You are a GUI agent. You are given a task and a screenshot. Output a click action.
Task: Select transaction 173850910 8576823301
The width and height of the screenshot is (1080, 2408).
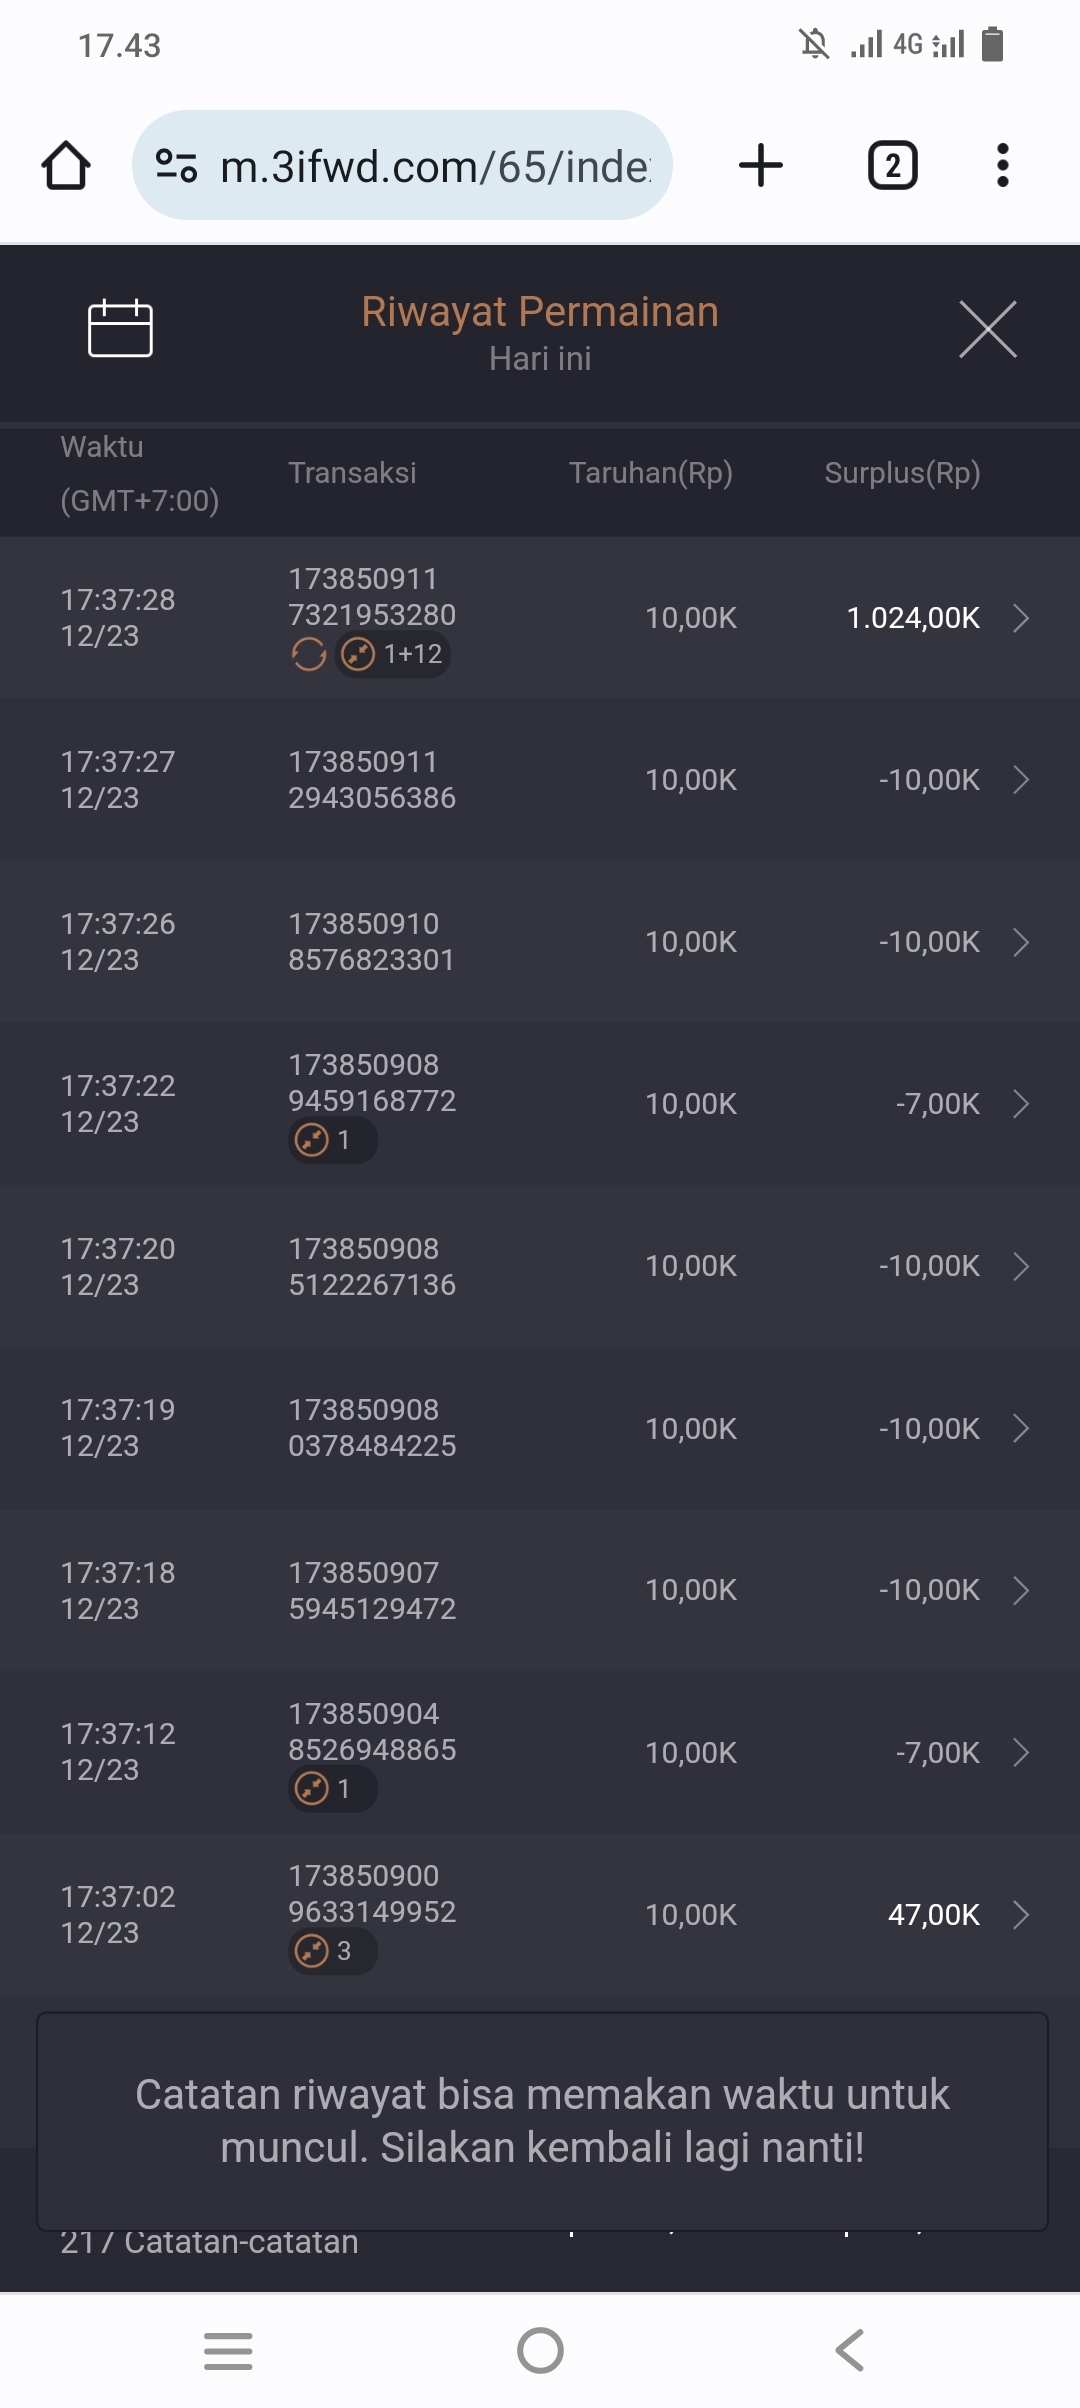point(371,942)
